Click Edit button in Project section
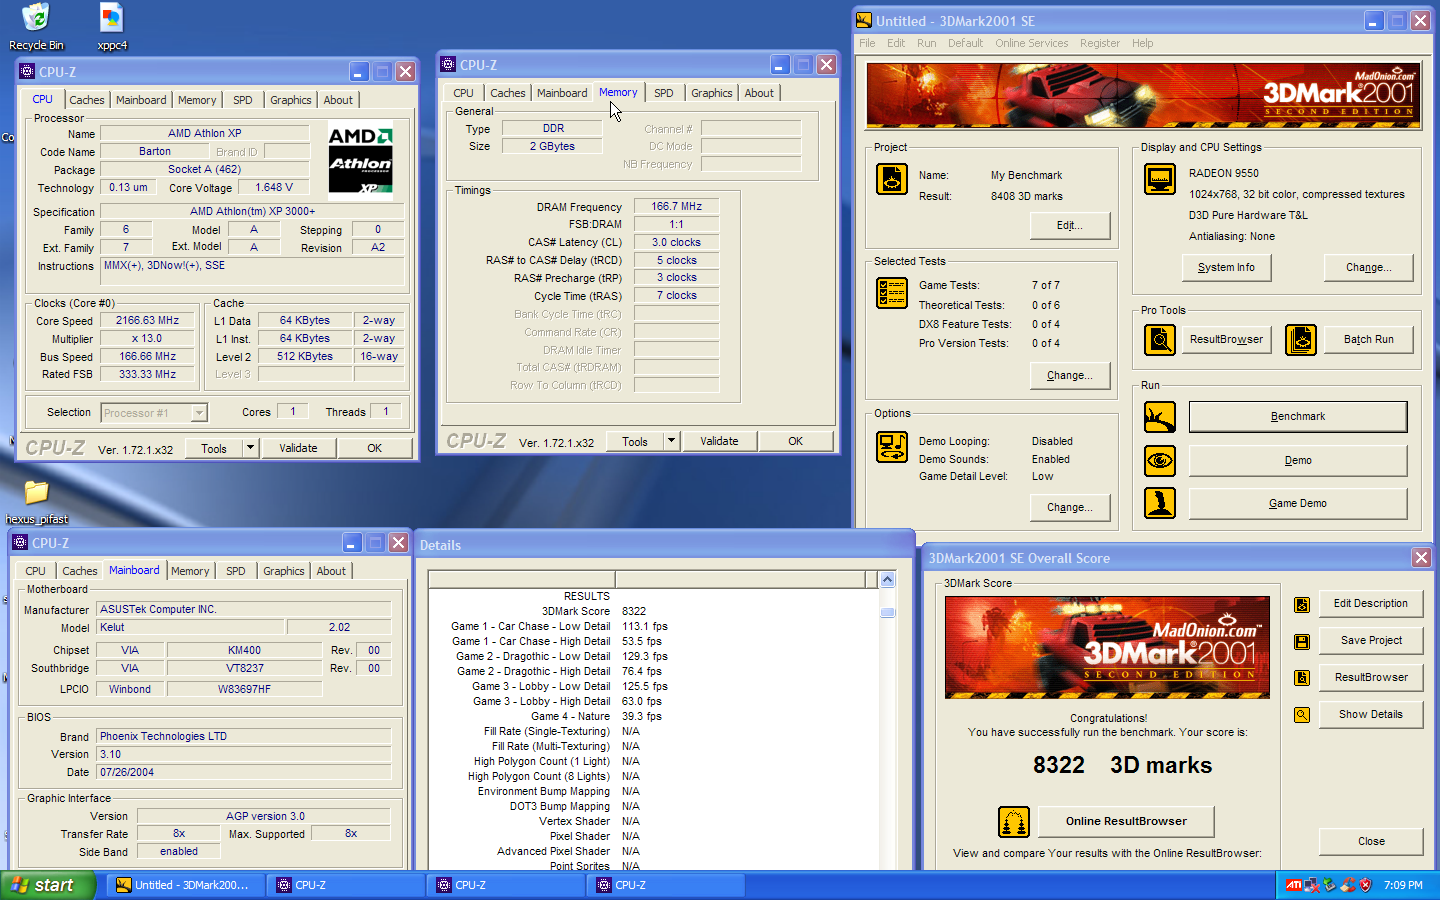 (x=1070, y=226)
